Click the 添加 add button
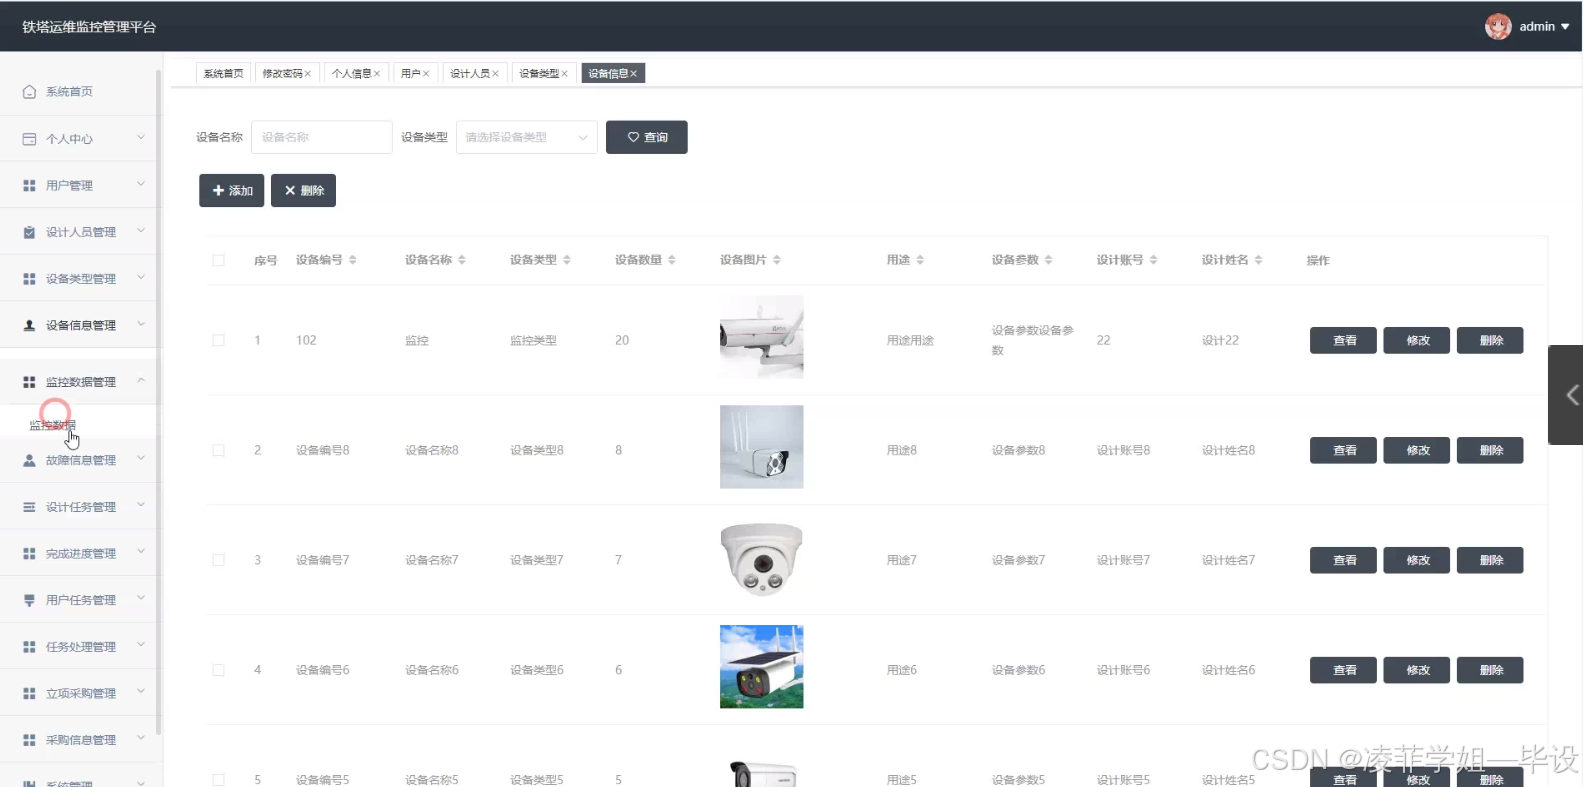Image resolution: width=1583 pixels, height=787 pixels. [x=231, y=190]
